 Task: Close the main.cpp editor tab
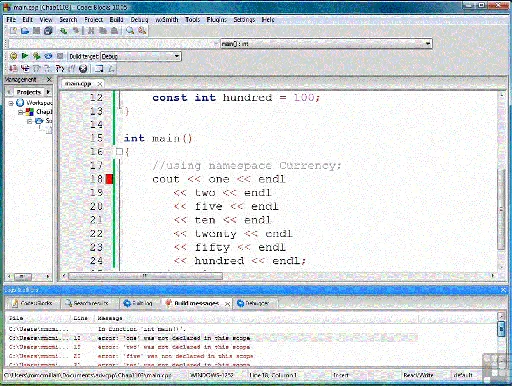pyautogui.click(x=99, y=84)
